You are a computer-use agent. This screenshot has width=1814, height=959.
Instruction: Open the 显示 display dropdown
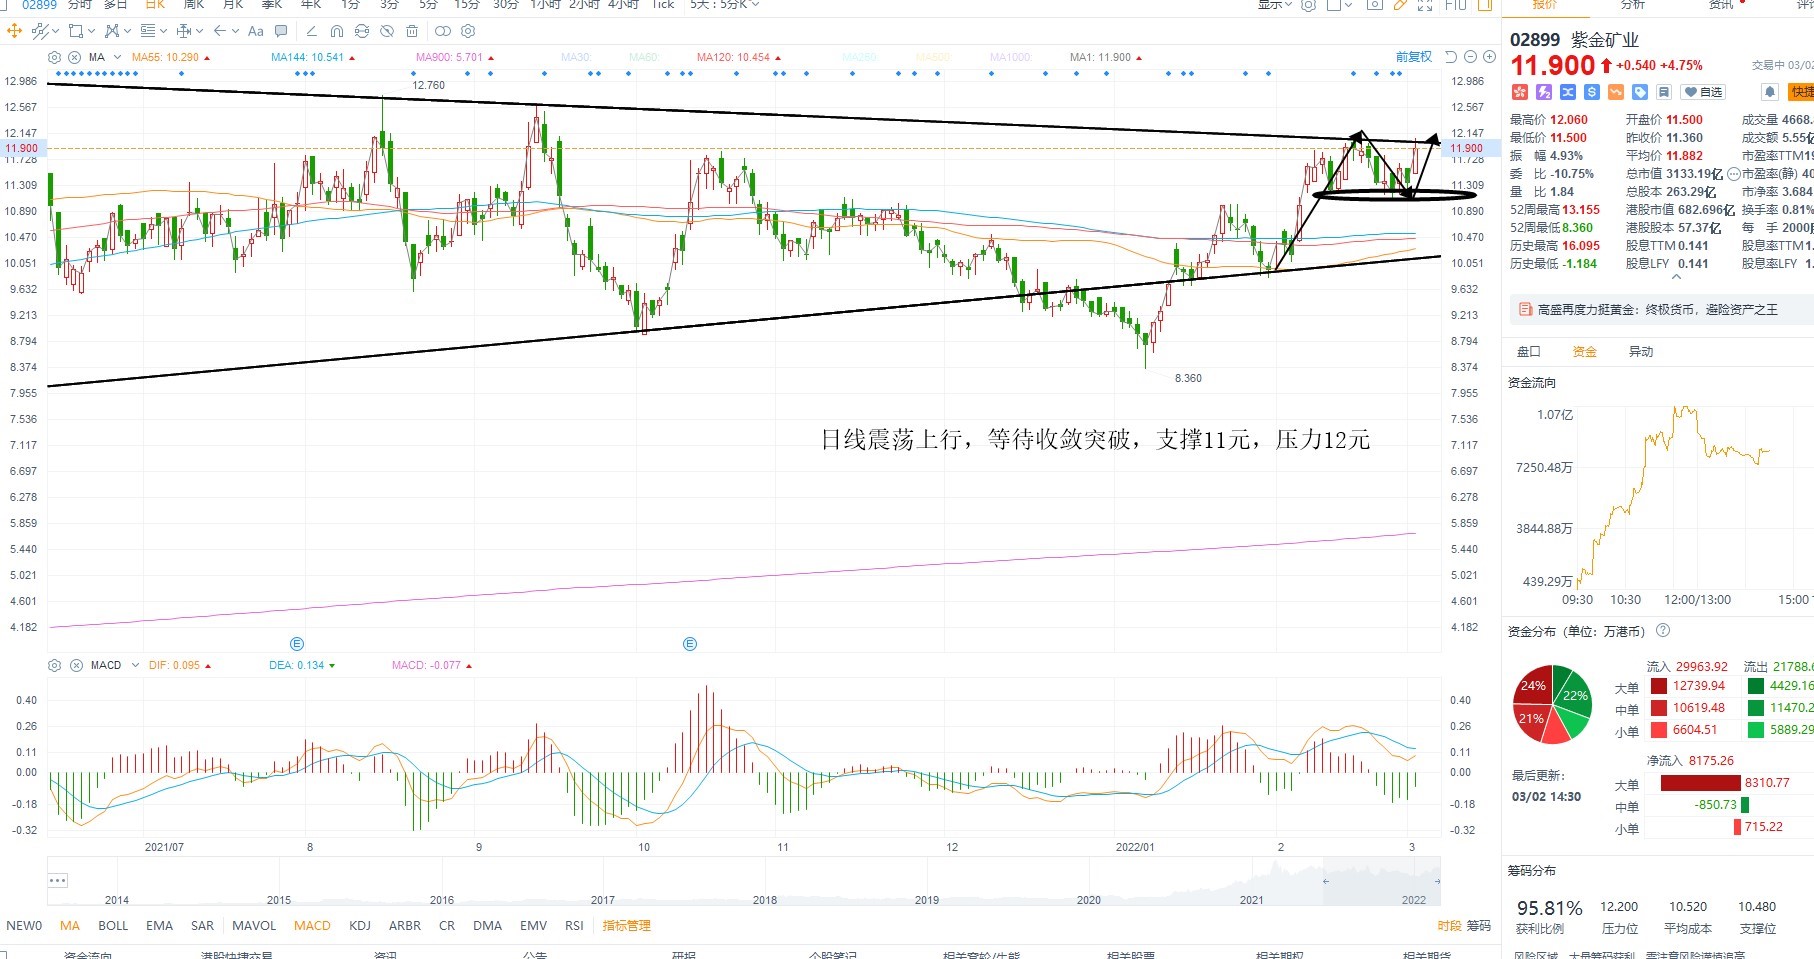[x=1275, y=5]
